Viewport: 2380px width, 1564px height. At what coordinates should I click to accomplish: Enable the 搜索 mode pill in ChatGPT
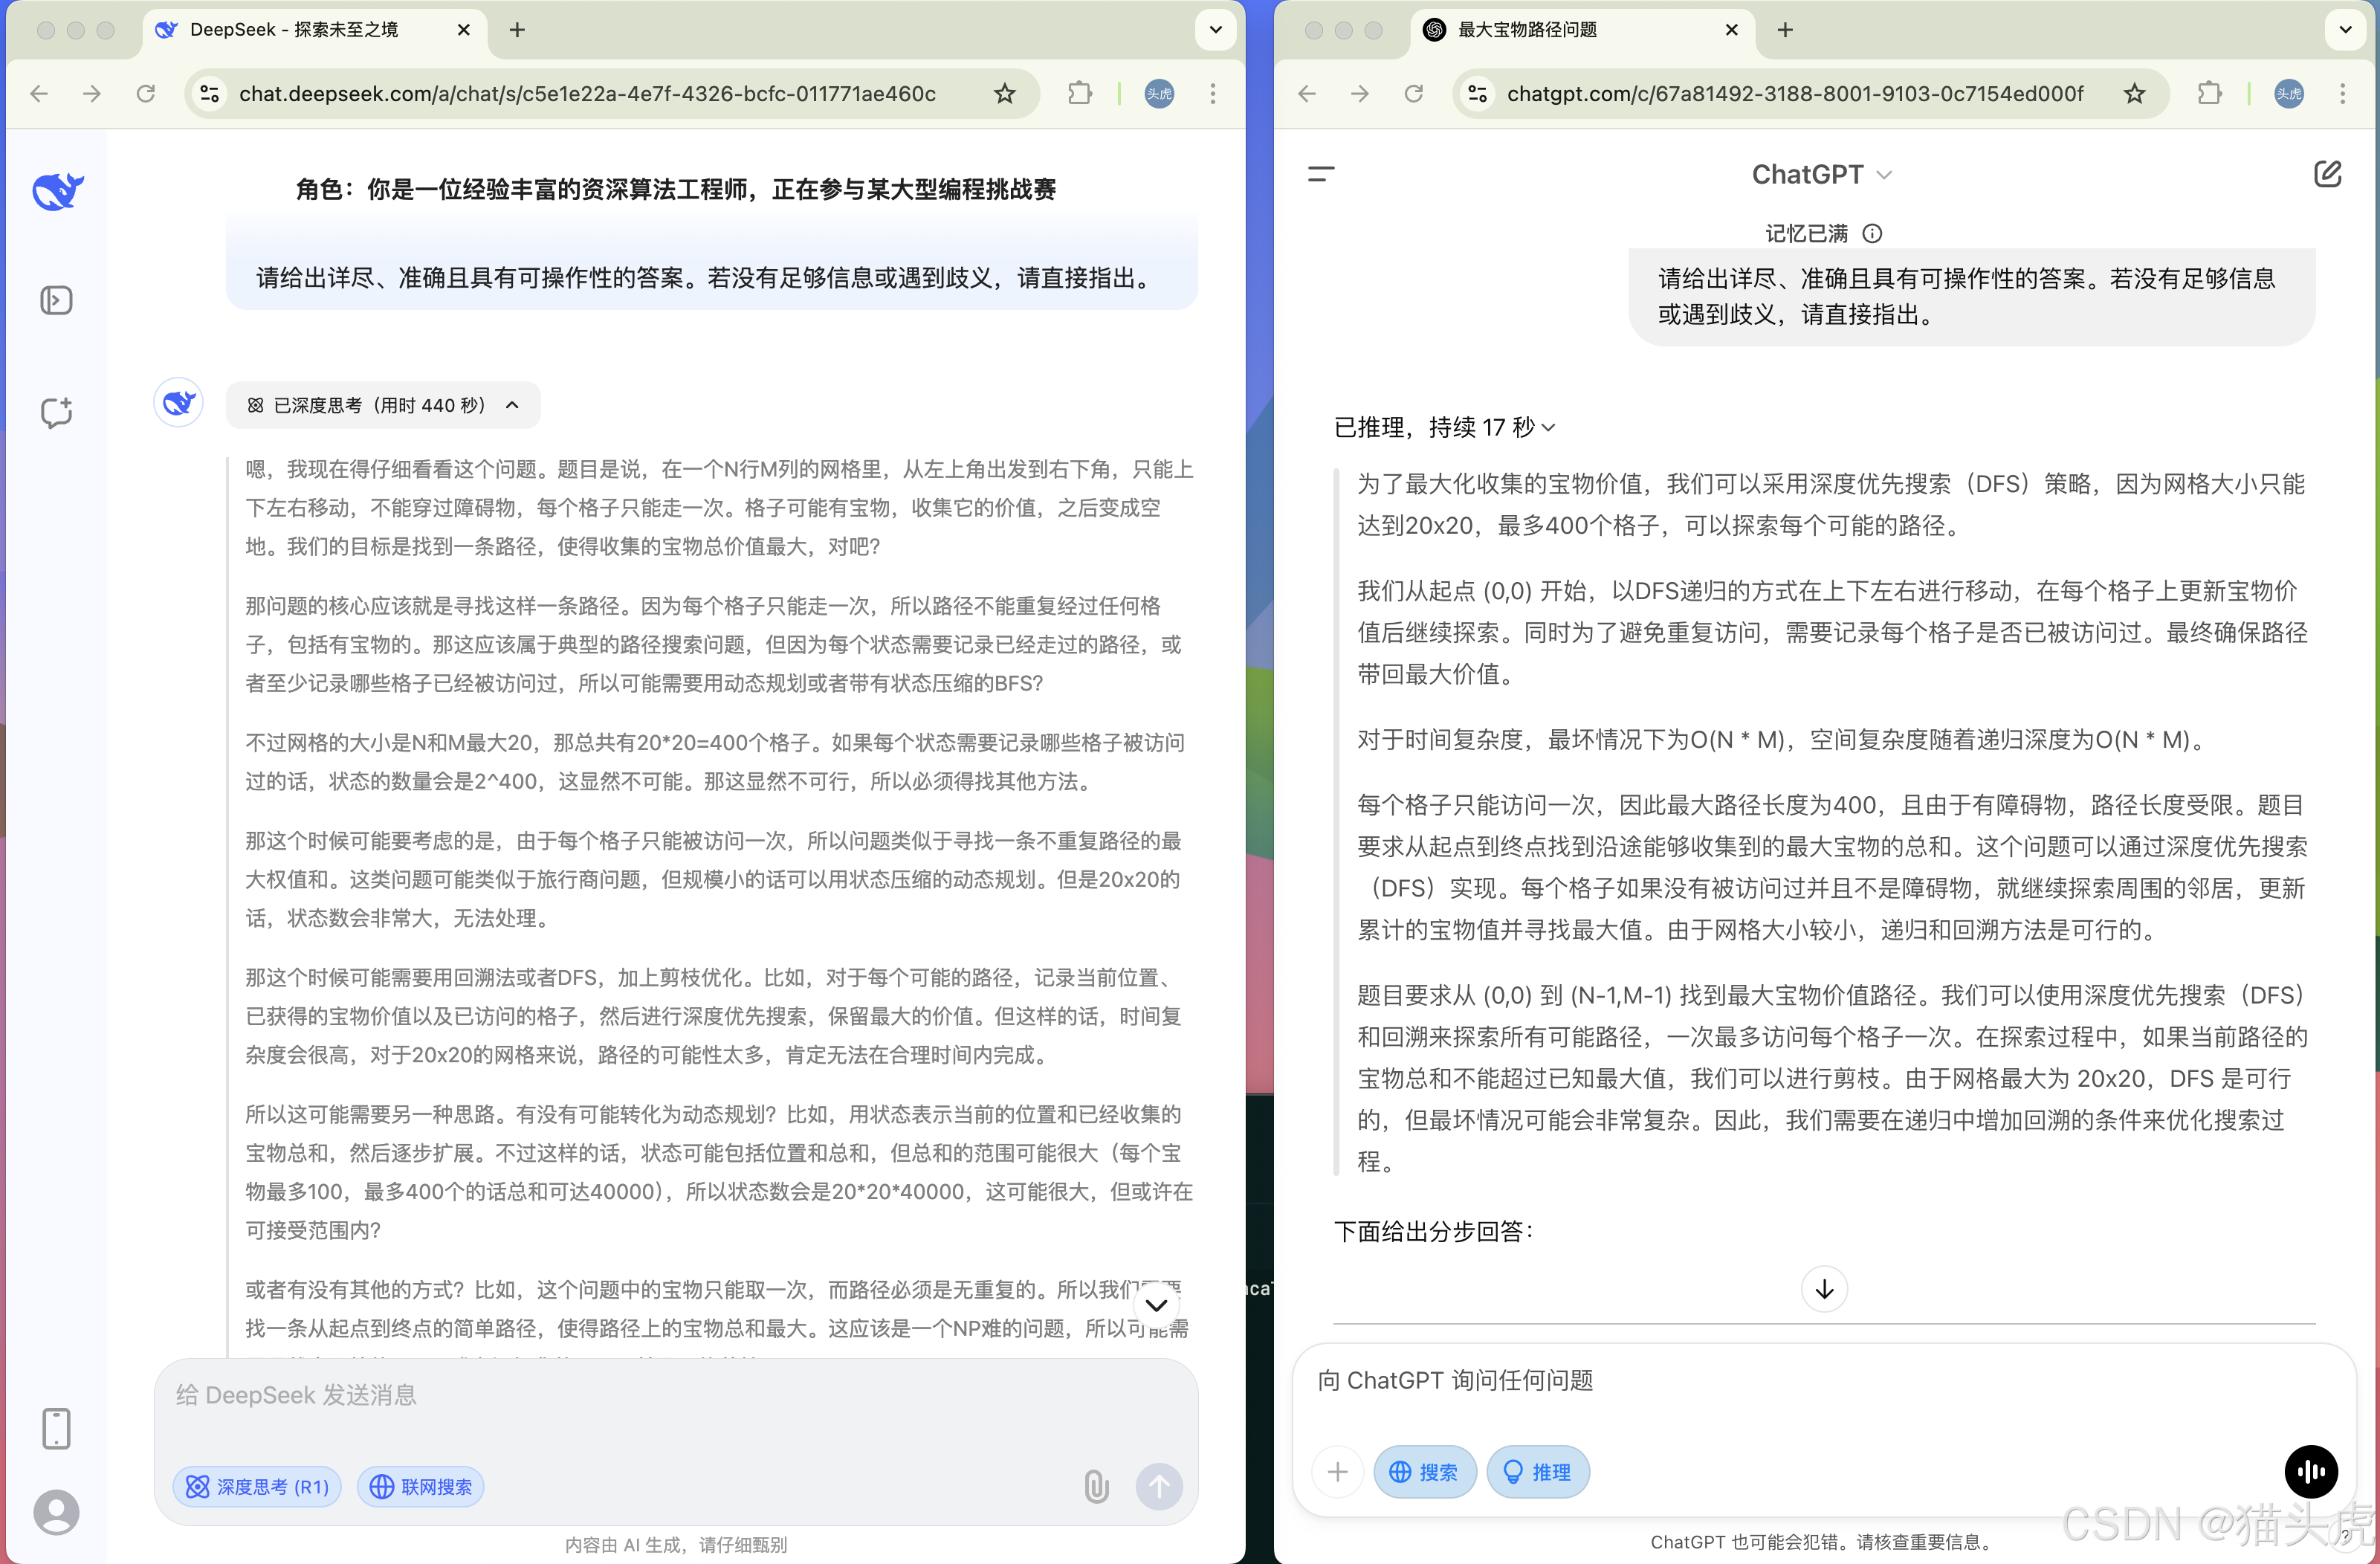[1424, 1472]
